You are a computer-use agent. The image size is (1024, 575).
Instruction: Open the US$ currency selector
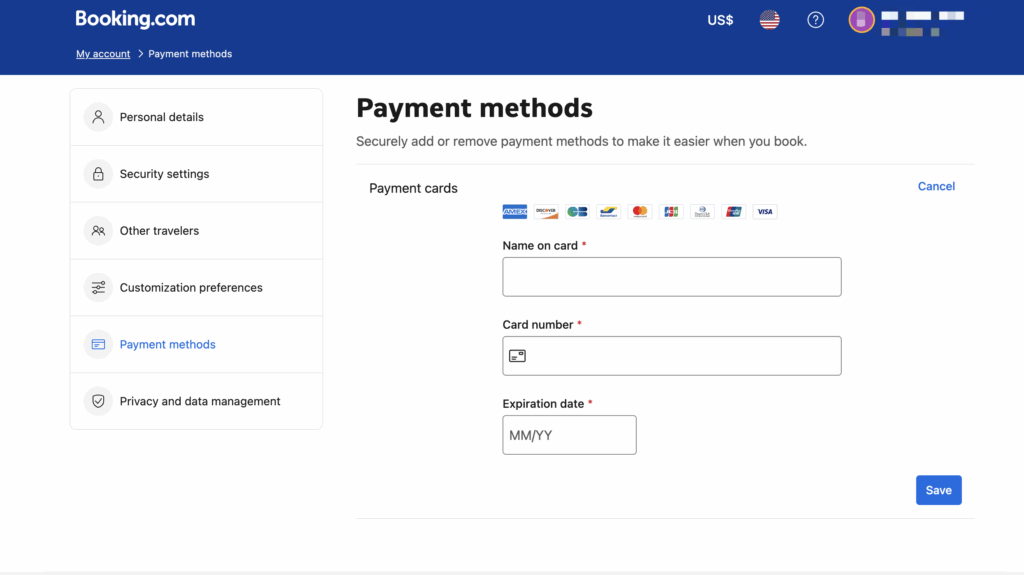click(x=720, y=20)
